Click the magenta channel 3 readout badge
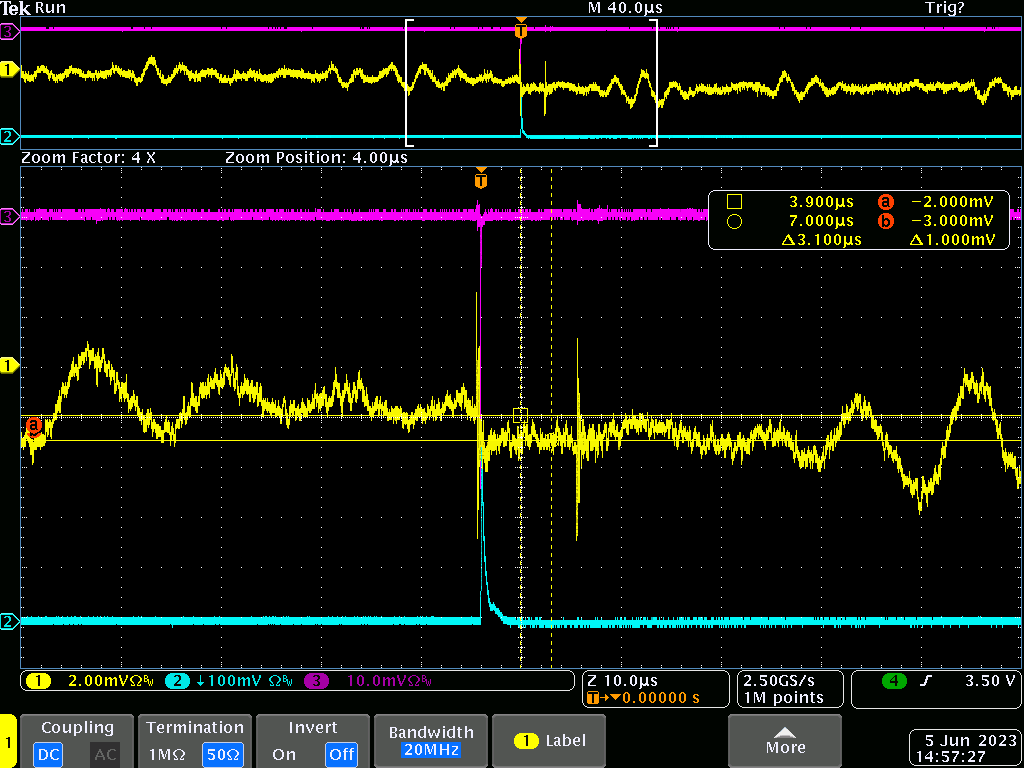 [x=317, y=682]
